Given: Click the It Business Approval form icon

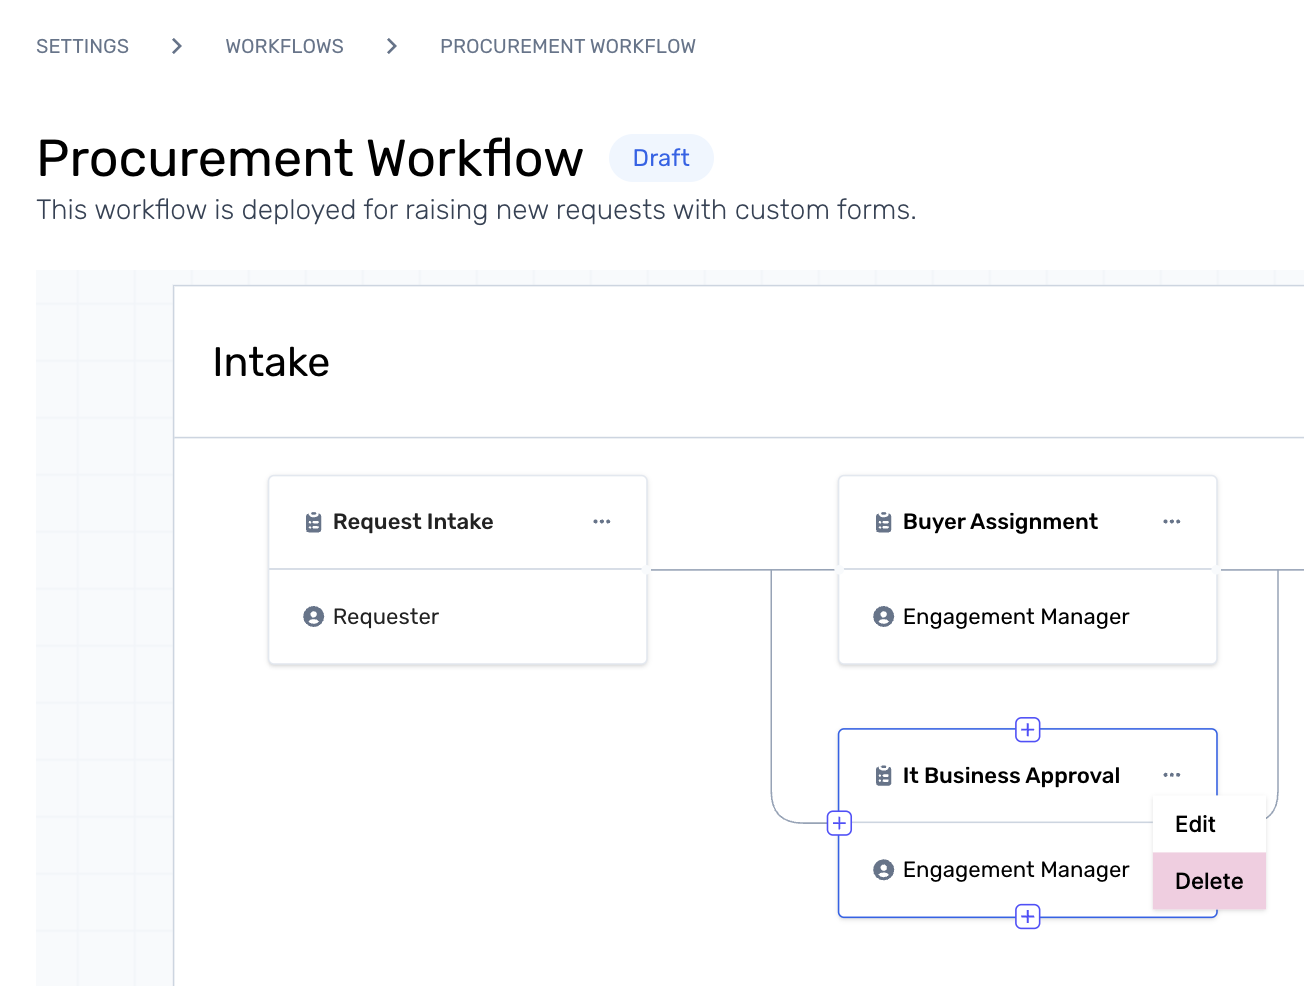Looking at the screenshot, I should pyautogui.click(x=883, y=776).
